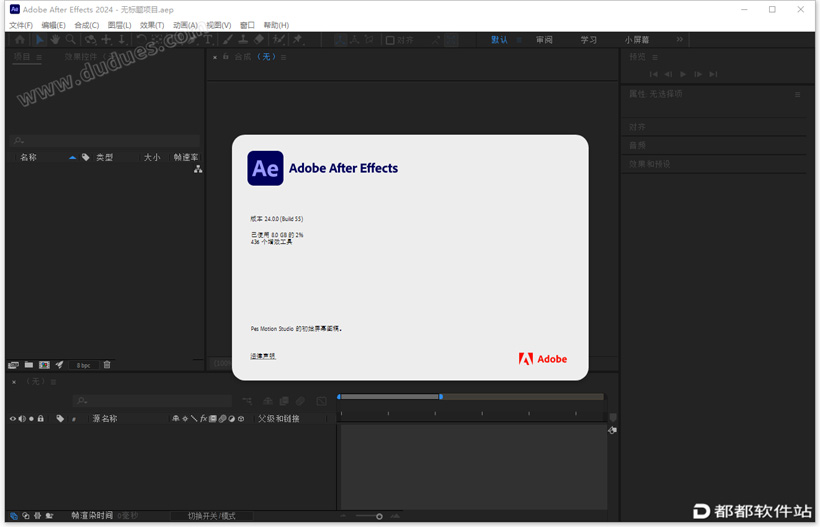Open the legal notices link in about dialog
Screen dimensions: 820x527
tap(263, 356)
